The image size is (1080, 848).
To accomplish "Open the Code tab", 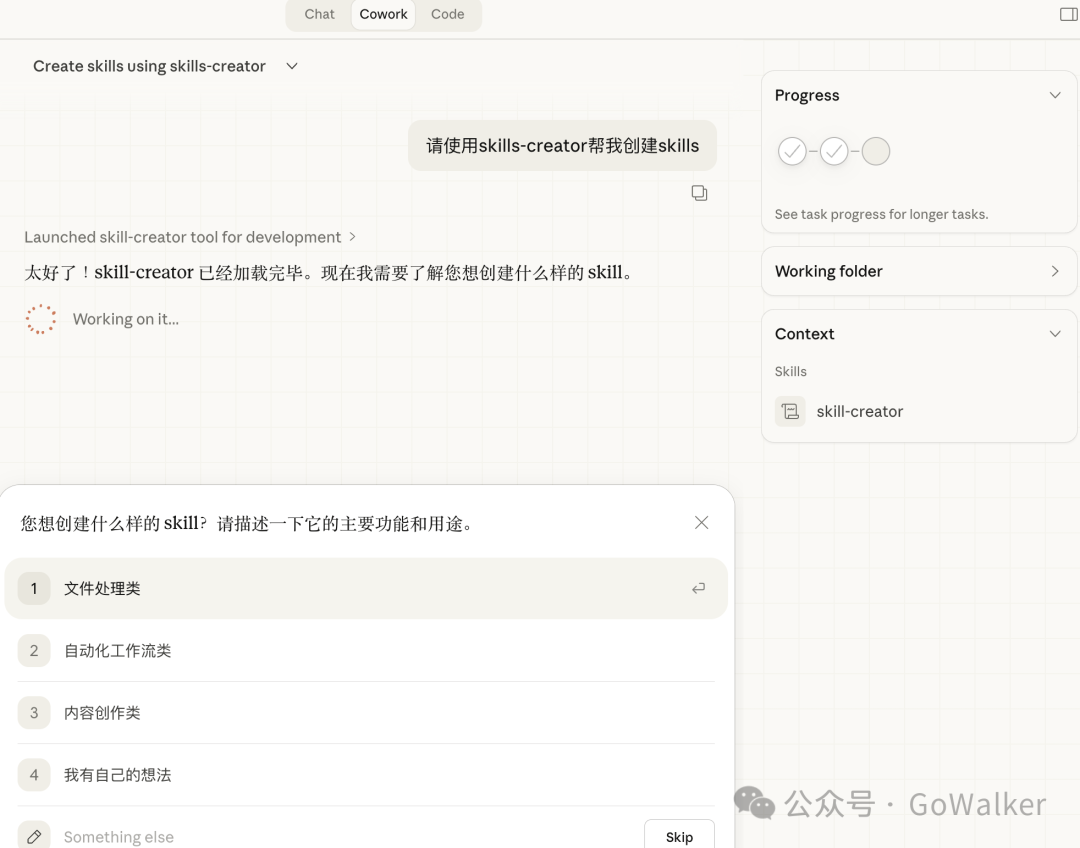I will (x=447, y=14).
